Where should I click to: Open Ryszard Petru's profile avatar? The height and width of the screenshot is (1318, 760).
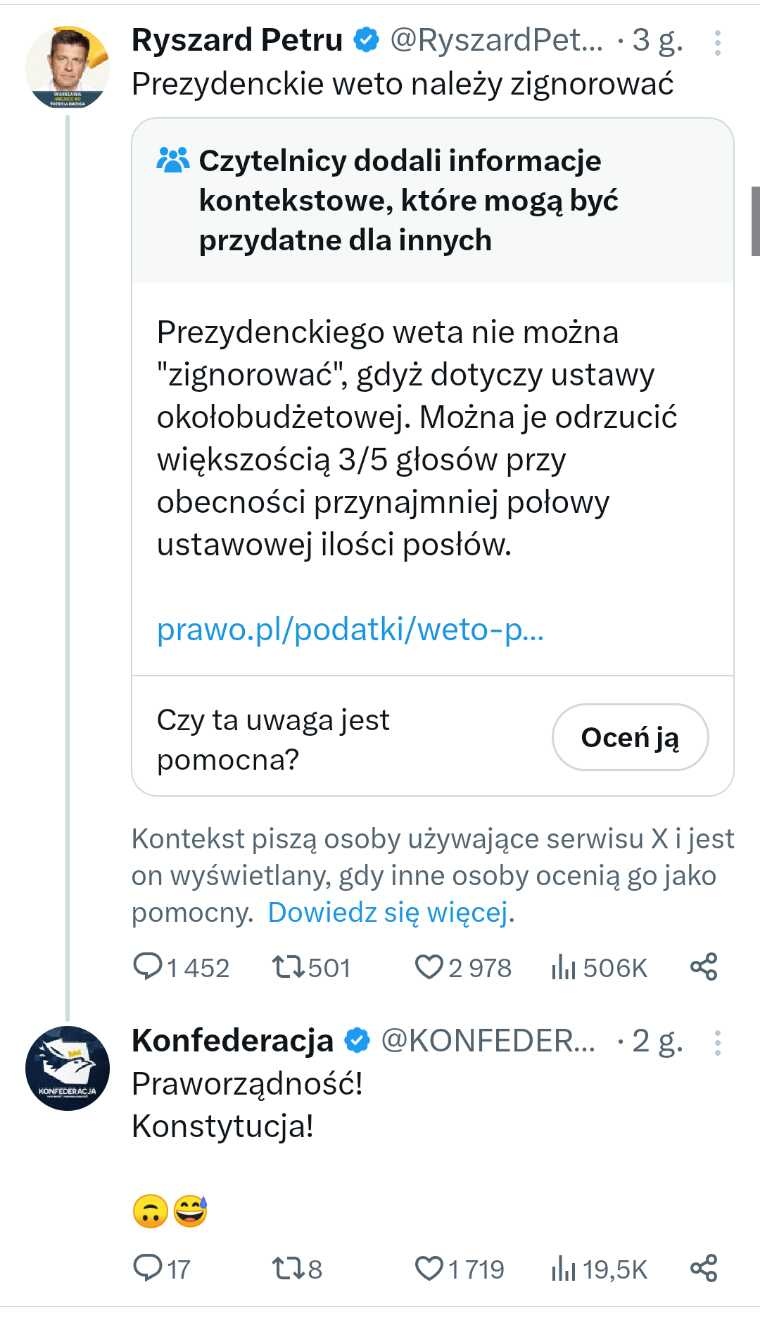click(67, 67)
